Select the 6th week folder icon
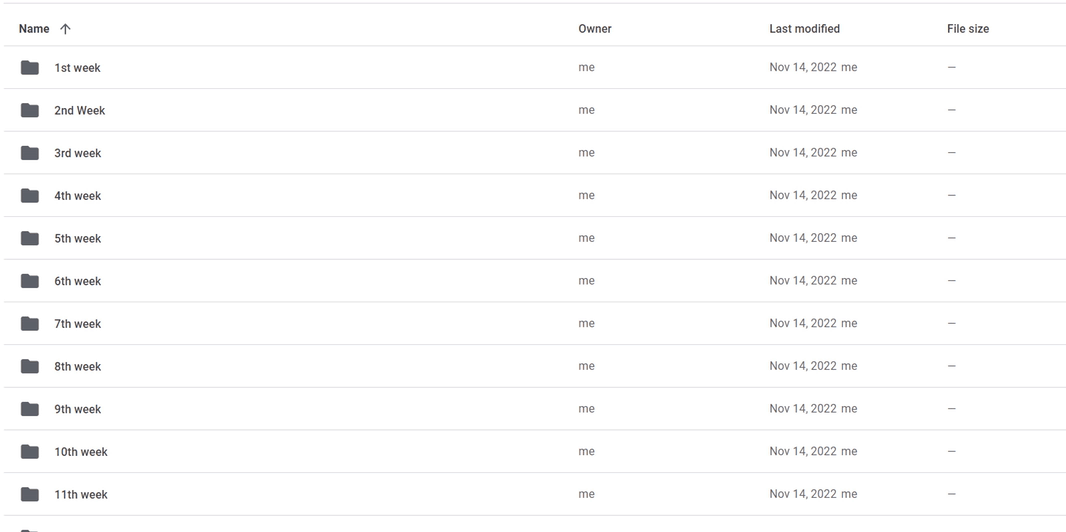Screen dimensions: 1066x532 (x=30, y=281)
